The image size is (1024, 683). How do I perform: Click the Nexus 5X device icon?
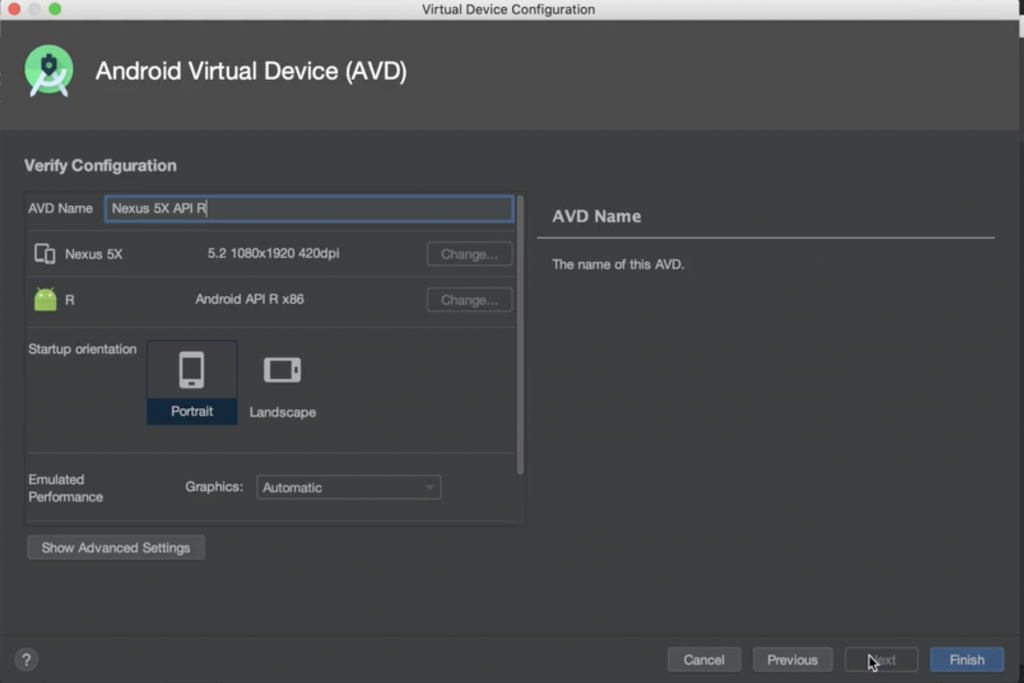coord(44,253)
